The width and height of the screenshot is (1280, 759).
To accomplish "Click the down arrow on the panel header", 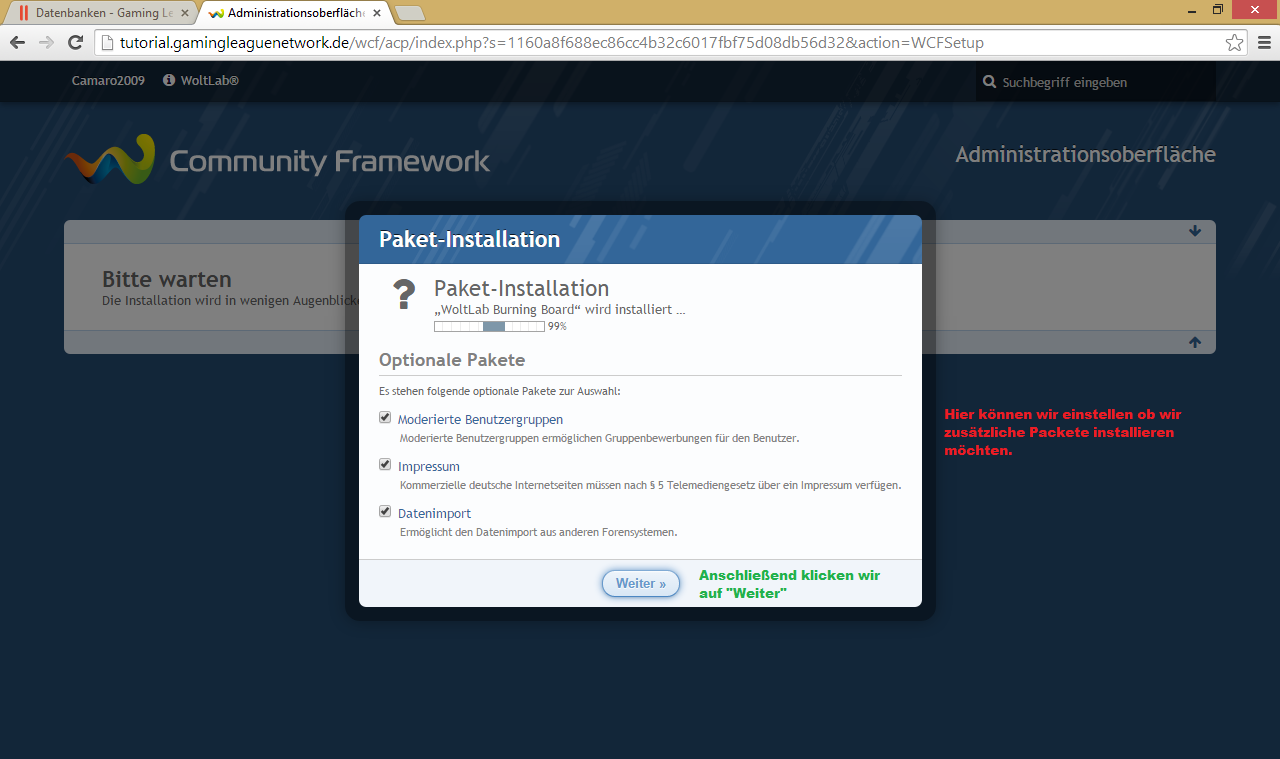I will pyautogui.click(x=1195, y=231).
